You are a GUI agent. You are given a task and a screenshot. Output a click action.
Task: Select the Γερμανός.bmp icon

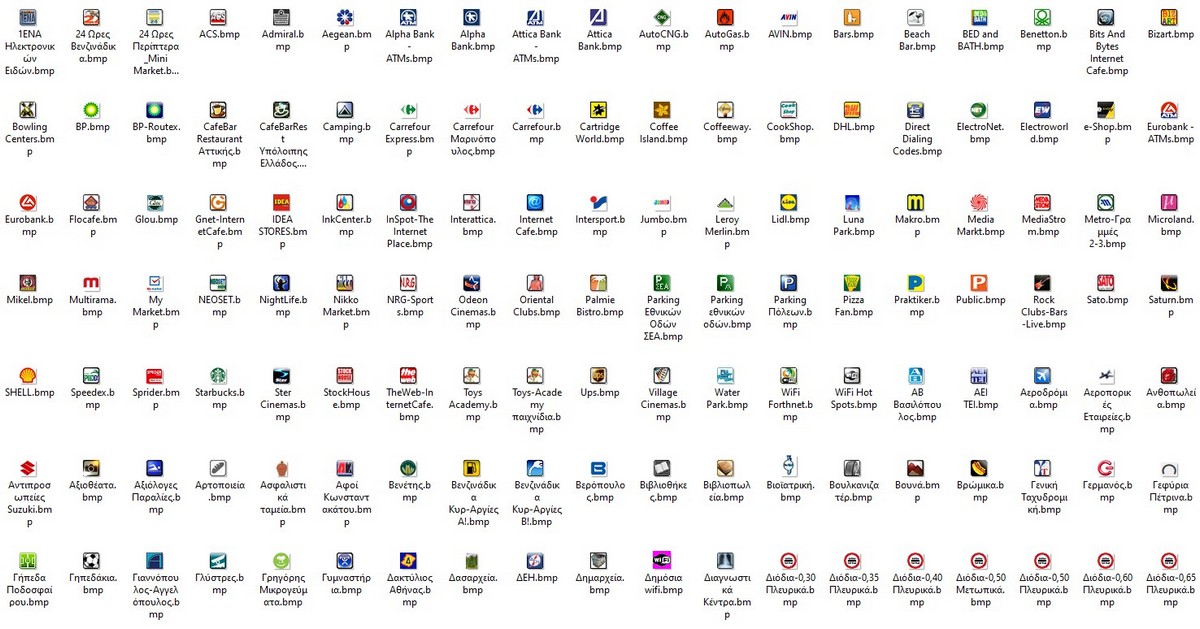pos(1106,468)
